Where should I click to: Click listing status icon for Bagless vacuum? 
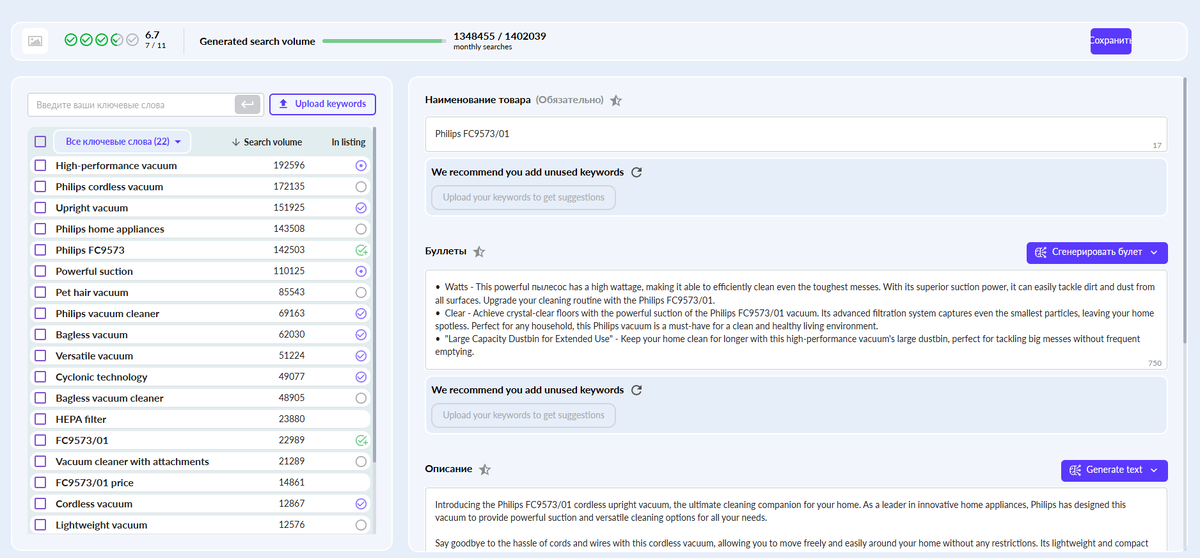tap(361, 335)
